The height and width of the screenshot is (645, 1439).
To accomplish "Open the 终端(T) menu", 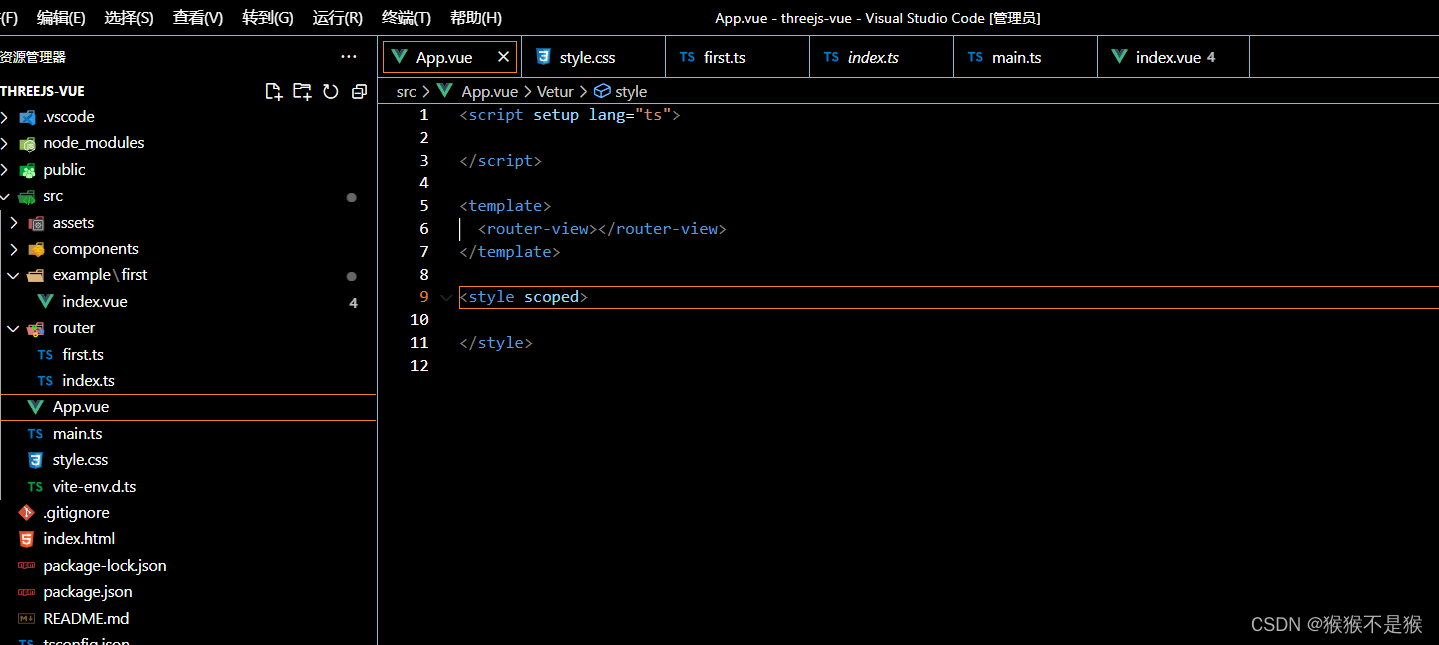I will click(x=406, y=17).
